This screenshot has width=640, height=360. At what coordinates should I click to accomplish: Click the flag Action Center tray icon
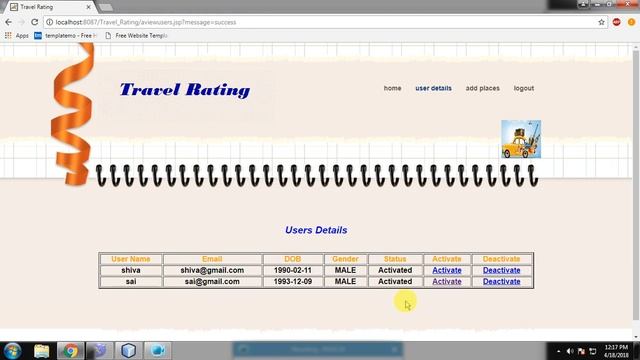click(581, 351)
